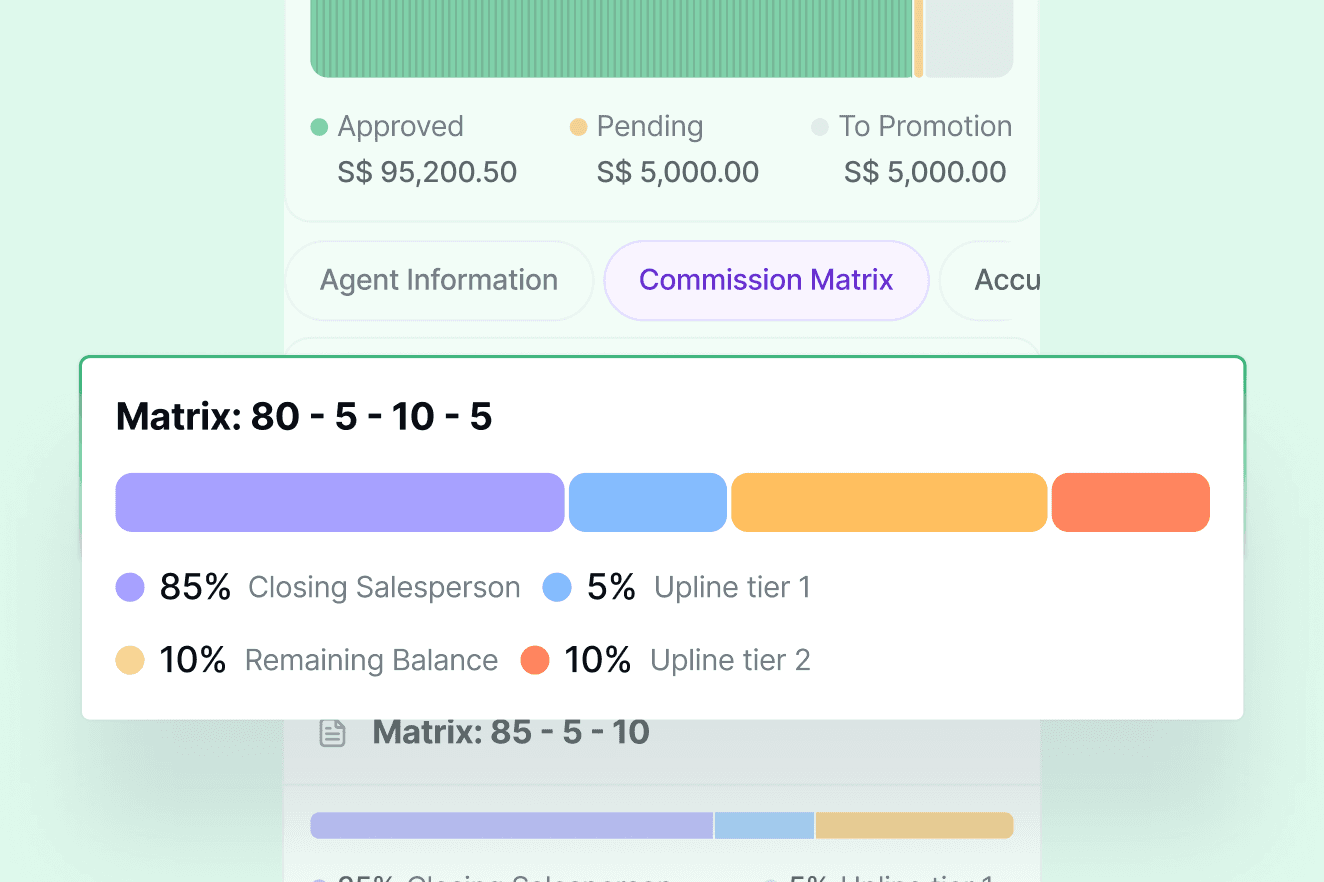Screen dimensions: 1324x882
Task: Click the document icon beside Matrix 85-5-10
Action: (x=333, y=732)
